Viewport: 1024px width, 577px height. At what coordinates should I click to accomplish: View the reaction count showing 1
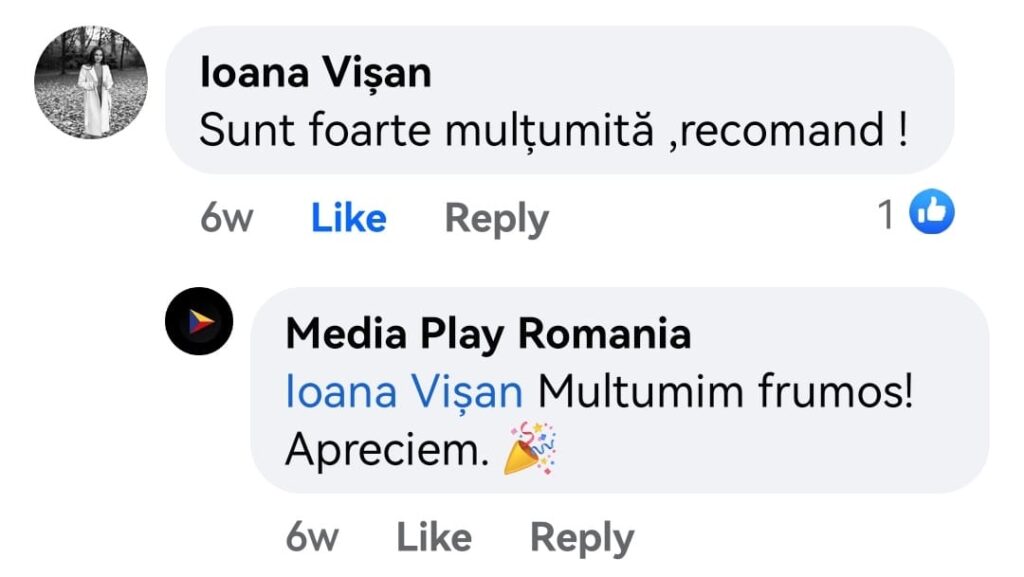(x=886, y=214)
